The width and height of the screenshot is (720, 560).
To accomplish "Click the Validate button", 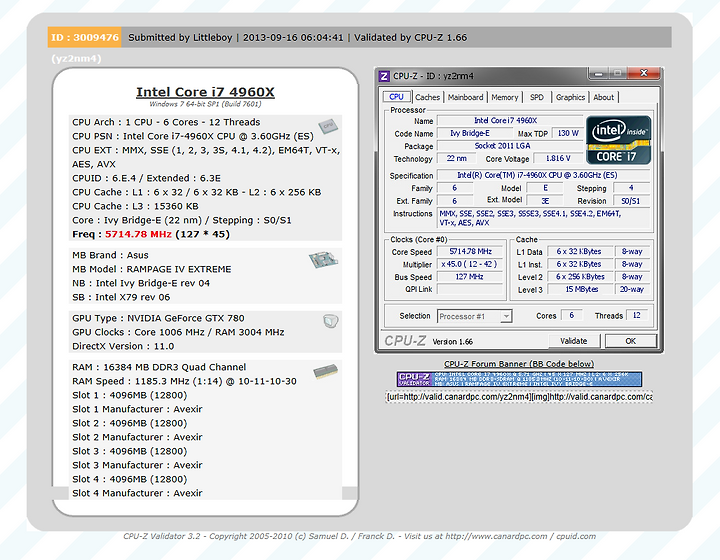I will coord(574,341).
